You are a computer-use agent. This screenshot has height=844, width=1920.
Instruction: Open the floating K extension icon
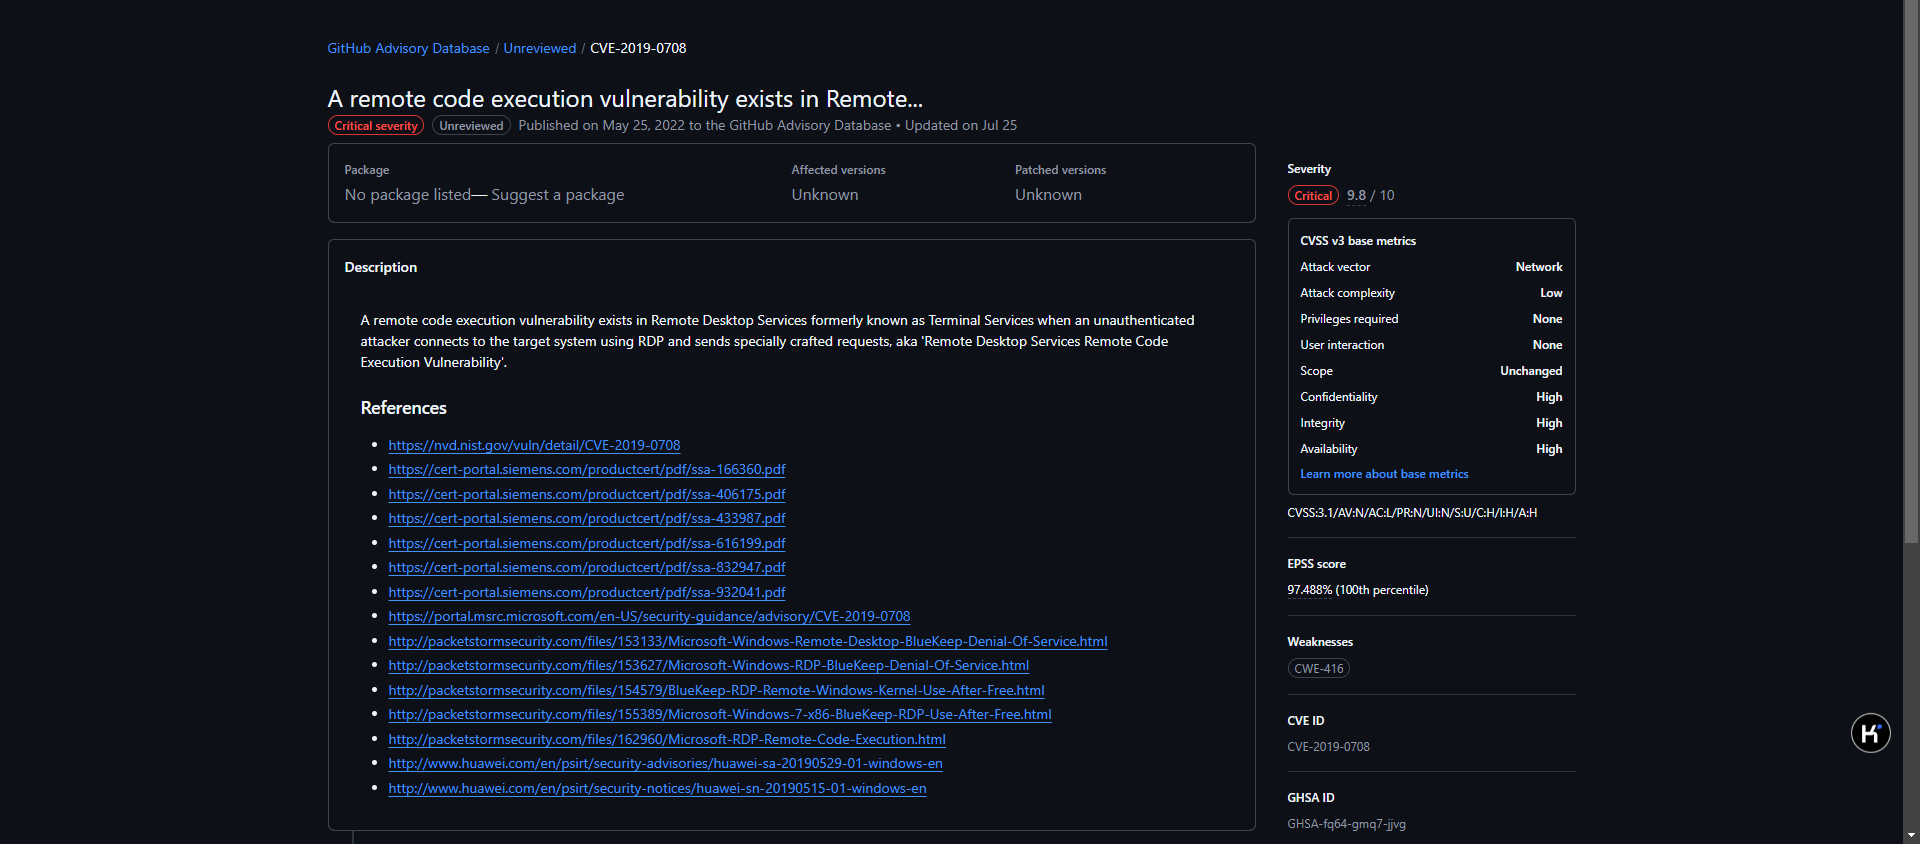point(1870,733)
